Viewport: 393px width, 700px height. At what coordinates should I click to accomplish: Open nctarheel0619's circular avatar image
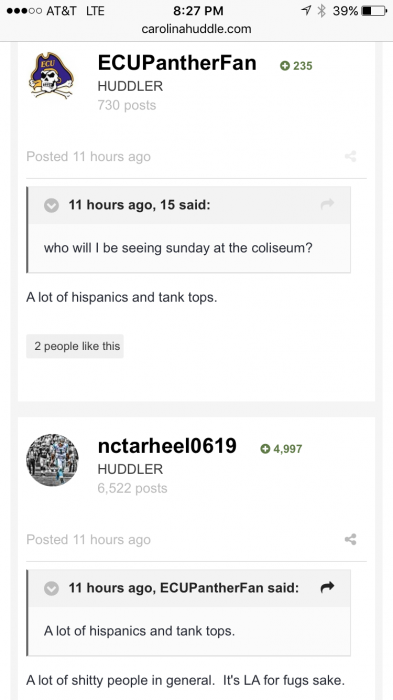52,460
